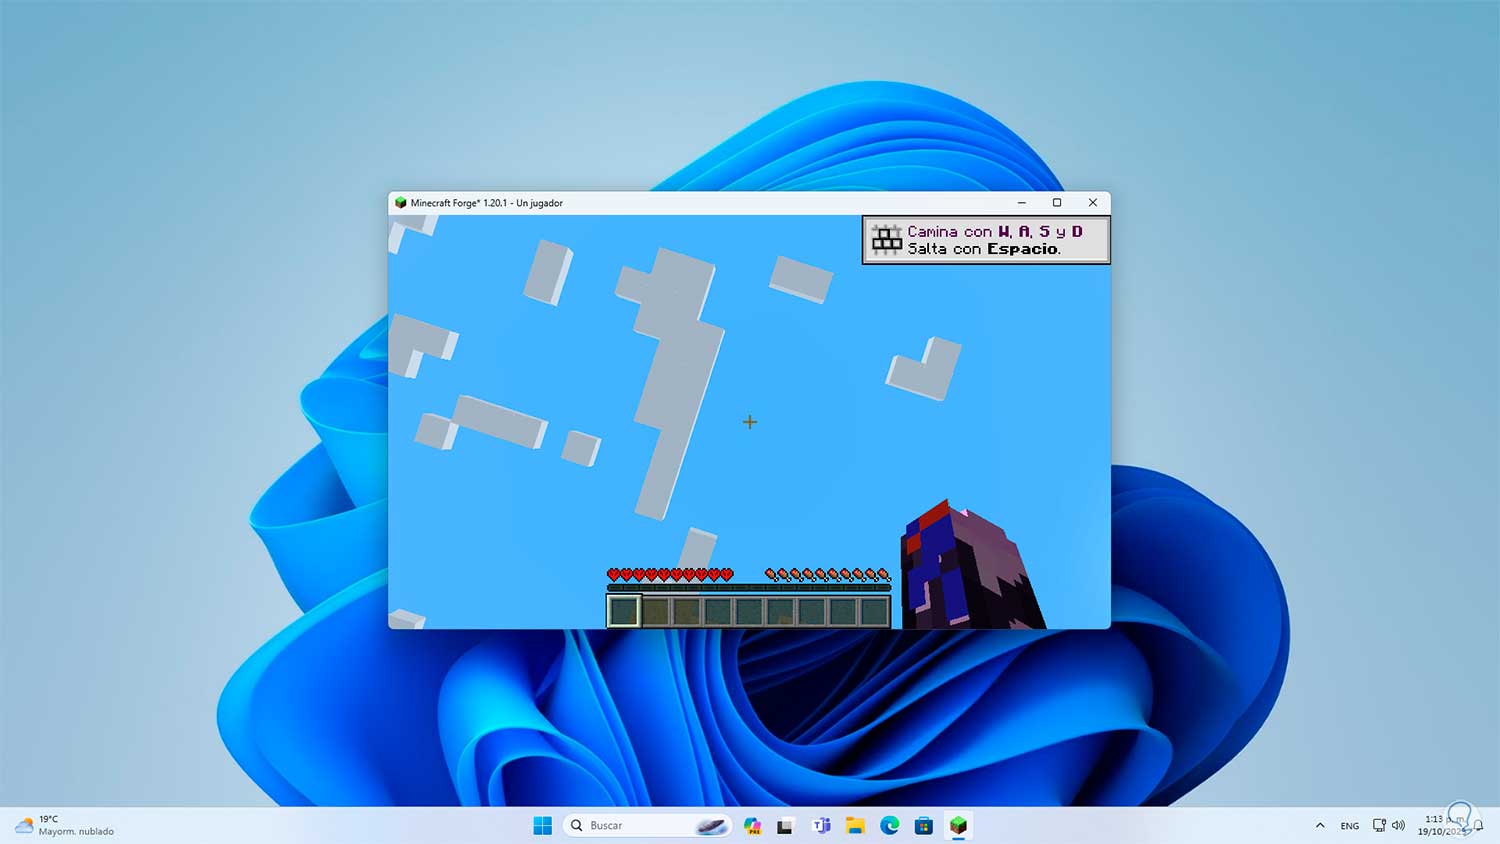The width and height of the screenshot is (1500, 844).
Task: Select the first highlighted hotbar slot
Action: click(x=624, y=610)
